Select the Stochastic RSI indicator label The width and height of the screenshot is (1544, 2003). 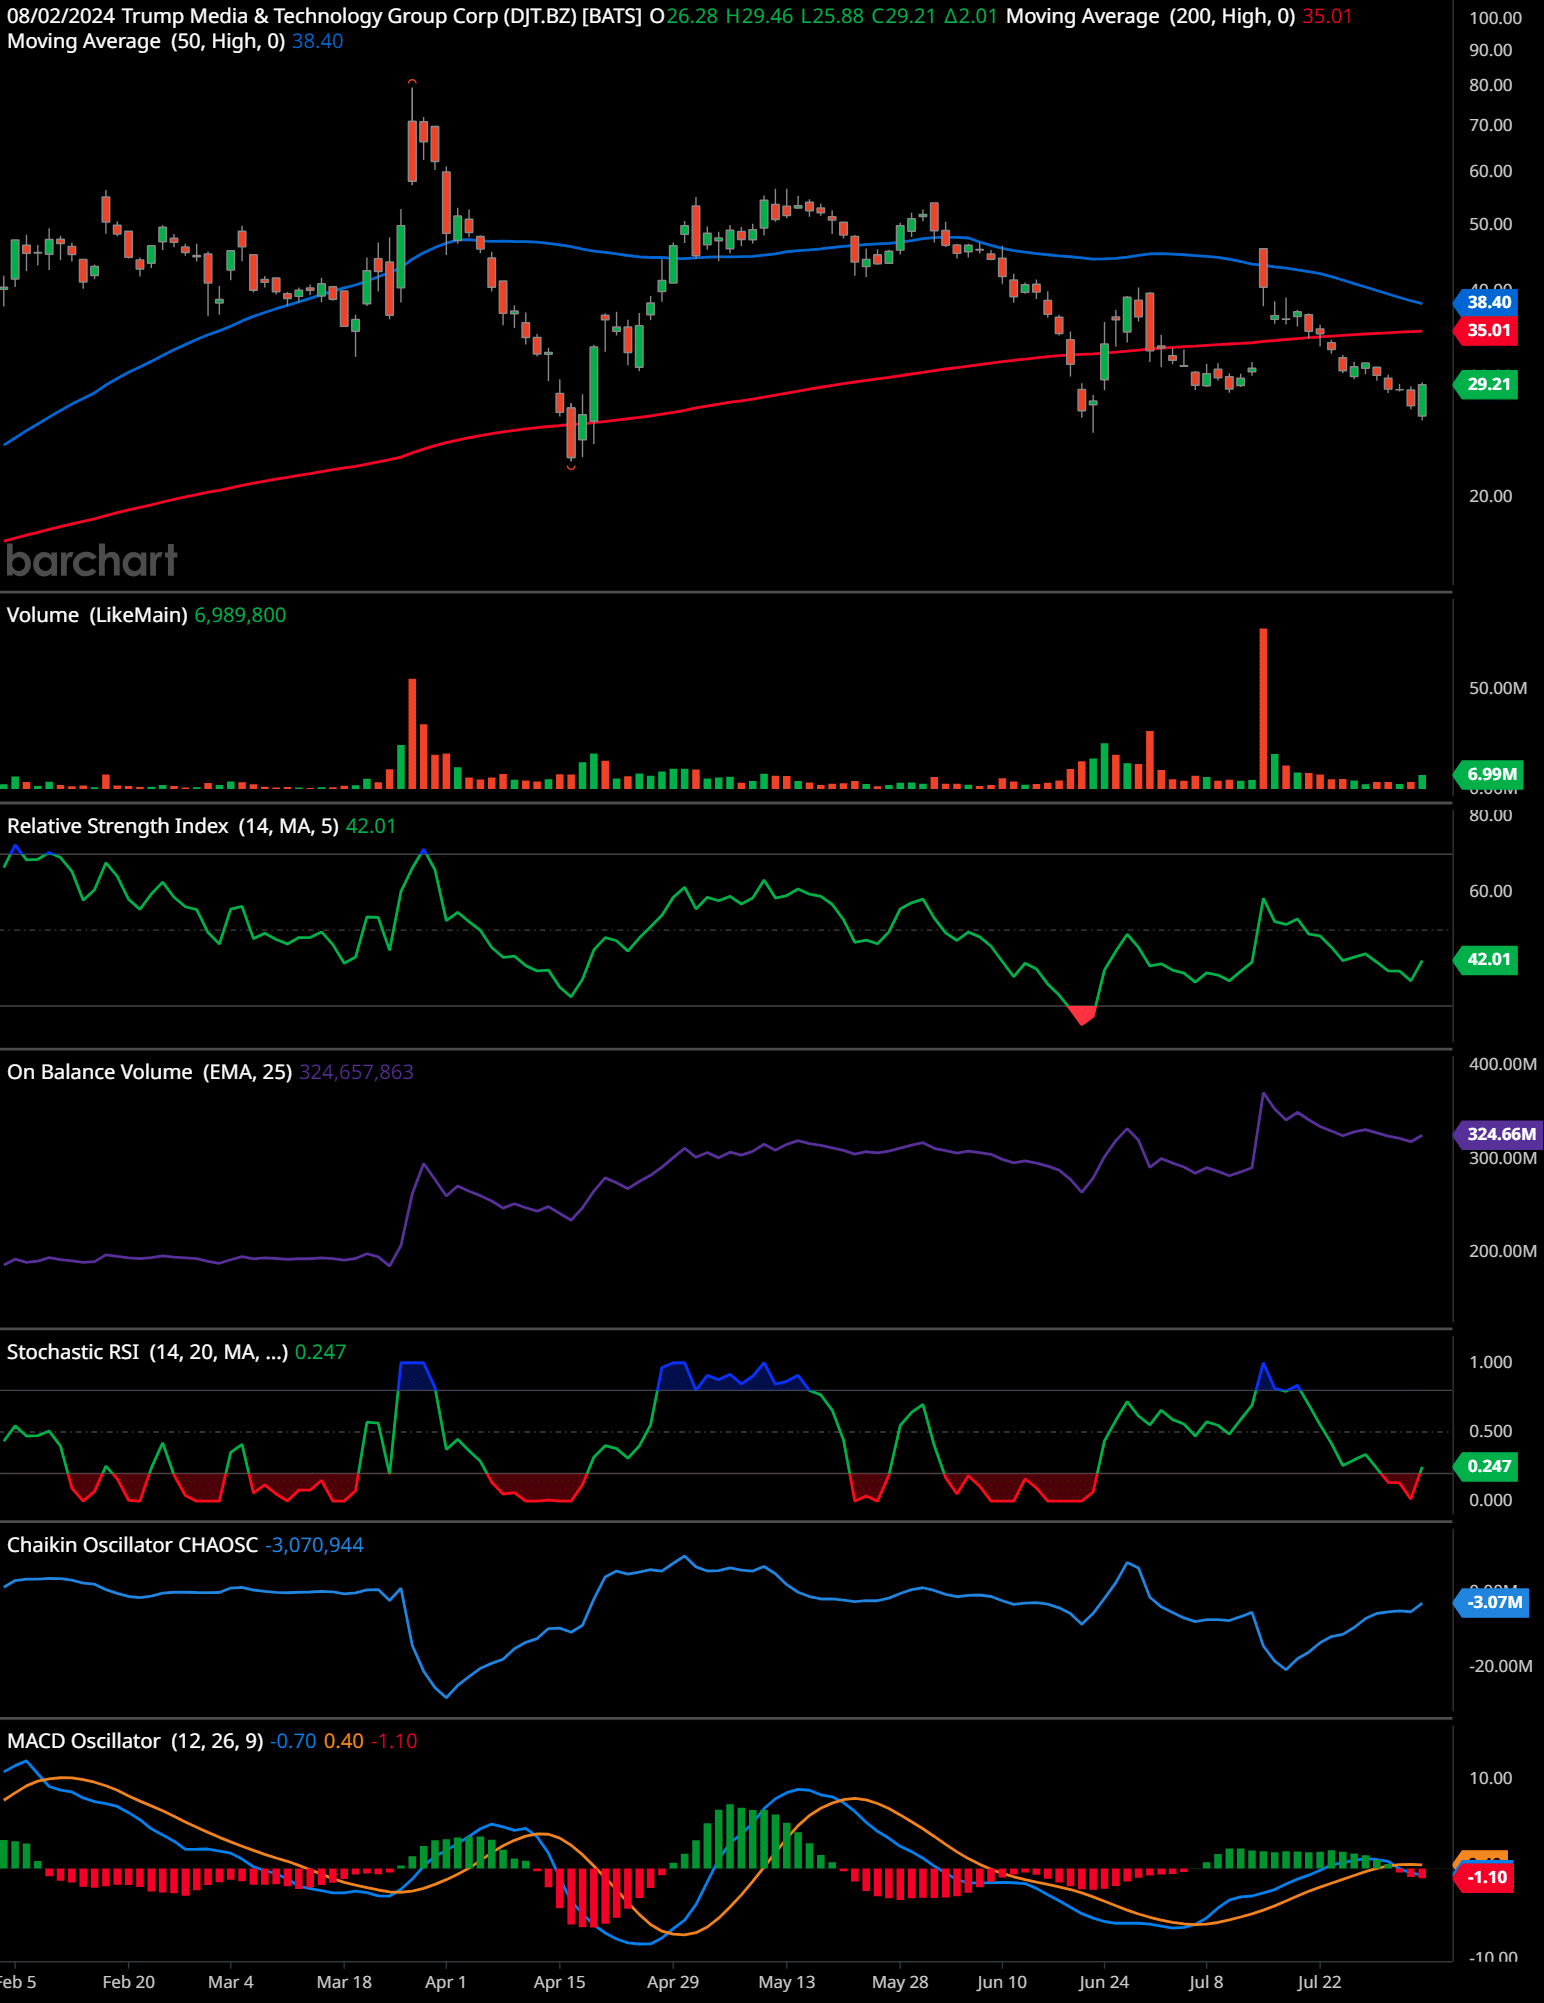point(147,1352)
